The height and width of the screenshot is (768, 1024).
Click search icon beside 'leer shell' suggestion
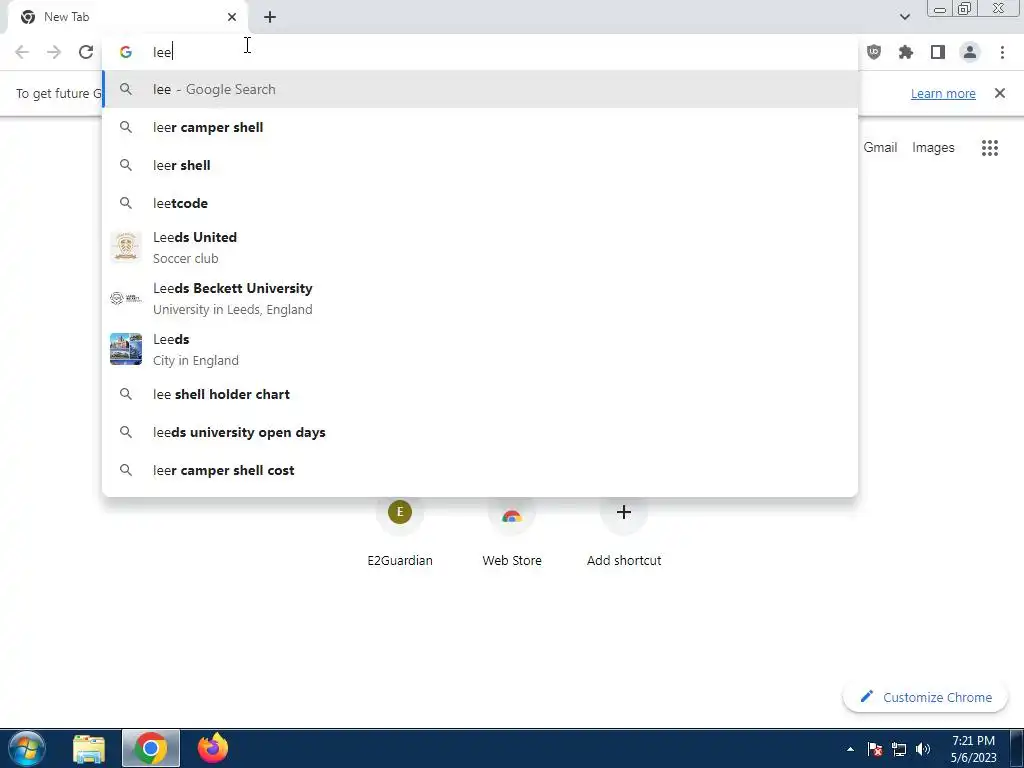[126, 165]
